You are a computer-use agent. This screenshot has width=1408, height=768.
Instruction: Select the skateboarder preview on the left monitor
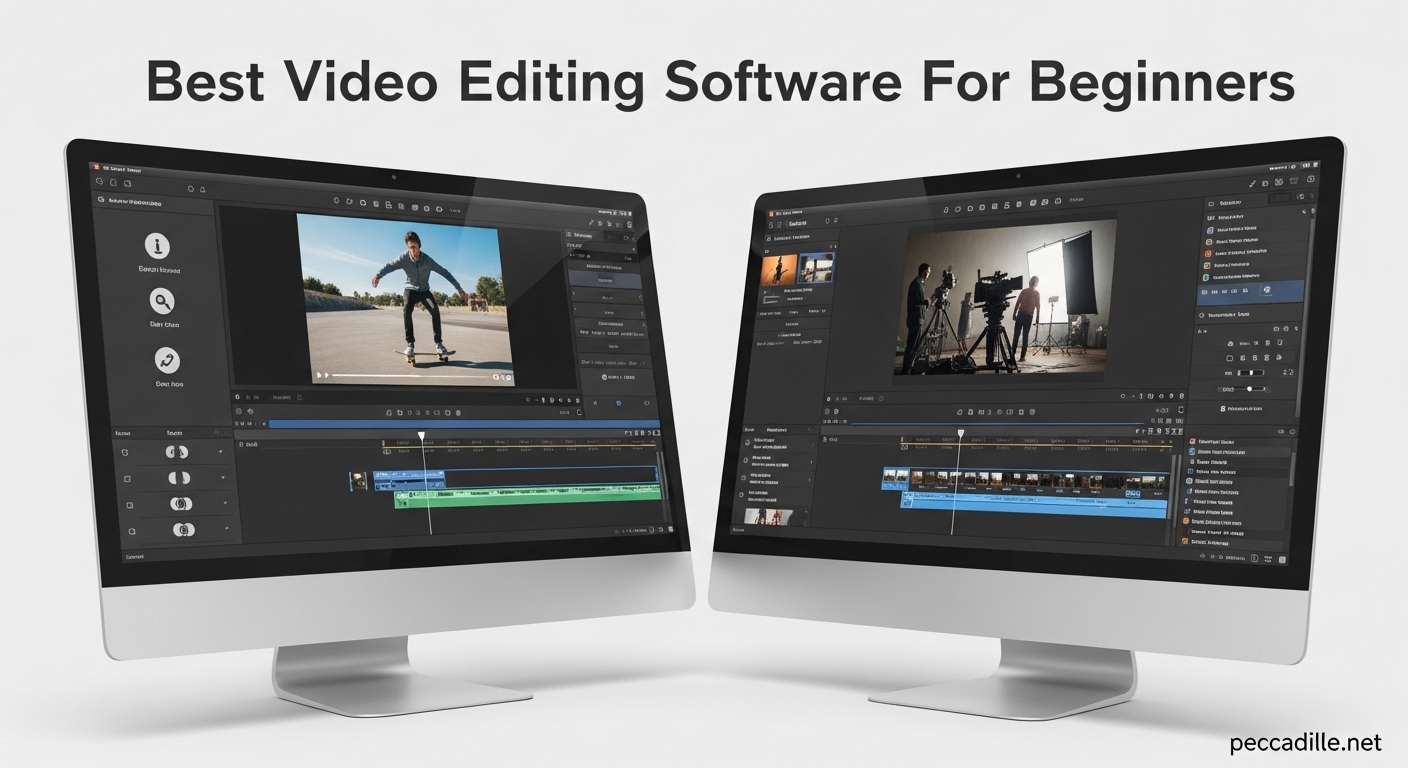click(x=404, y=299)
